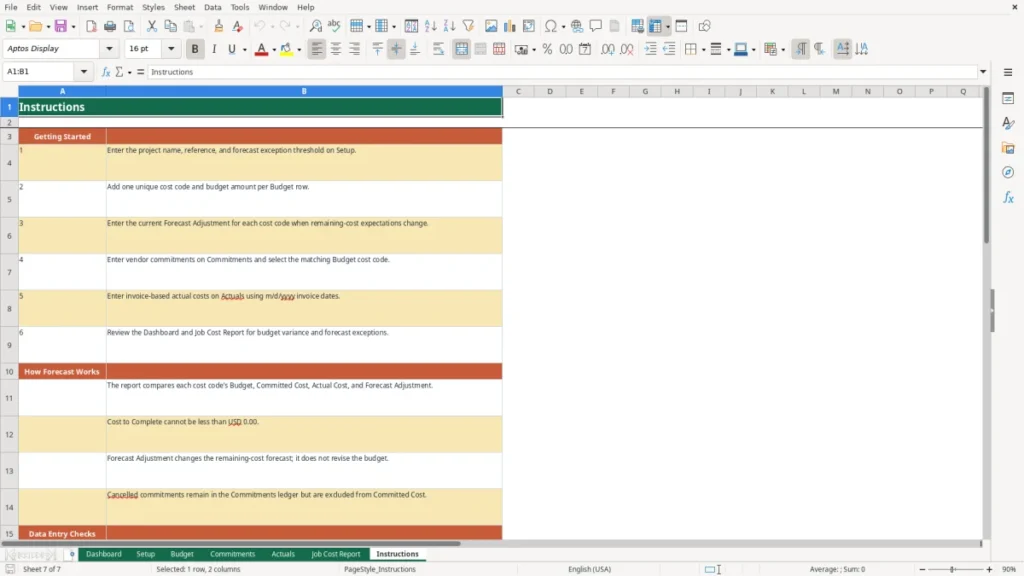The height and width of the screenshot is (576, 1024).
Task: Apply AutoFilter to the data
Action: click(x=468, y=26)
